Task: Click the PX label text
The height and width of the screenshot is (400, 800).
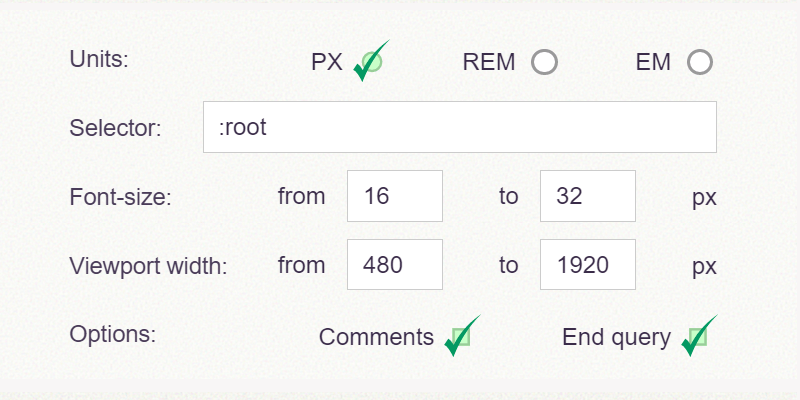Action: [x=327, y=63]
